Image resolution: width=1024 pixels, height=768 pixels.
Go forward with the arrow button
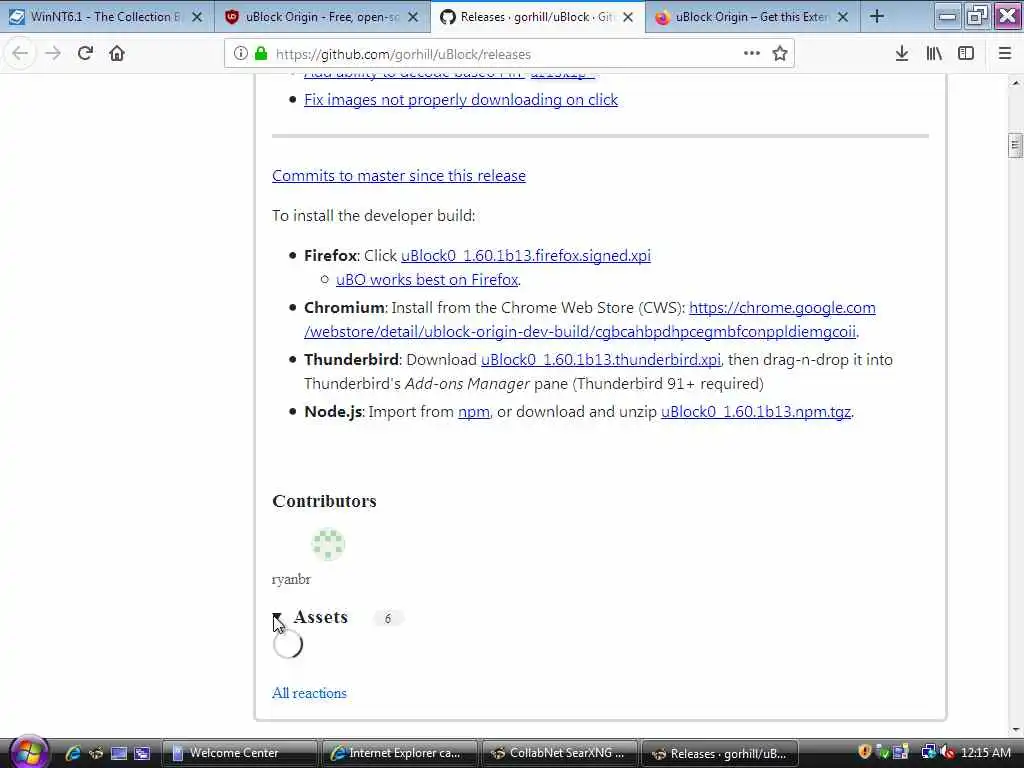pyautogui.click(x=52, y=54)
